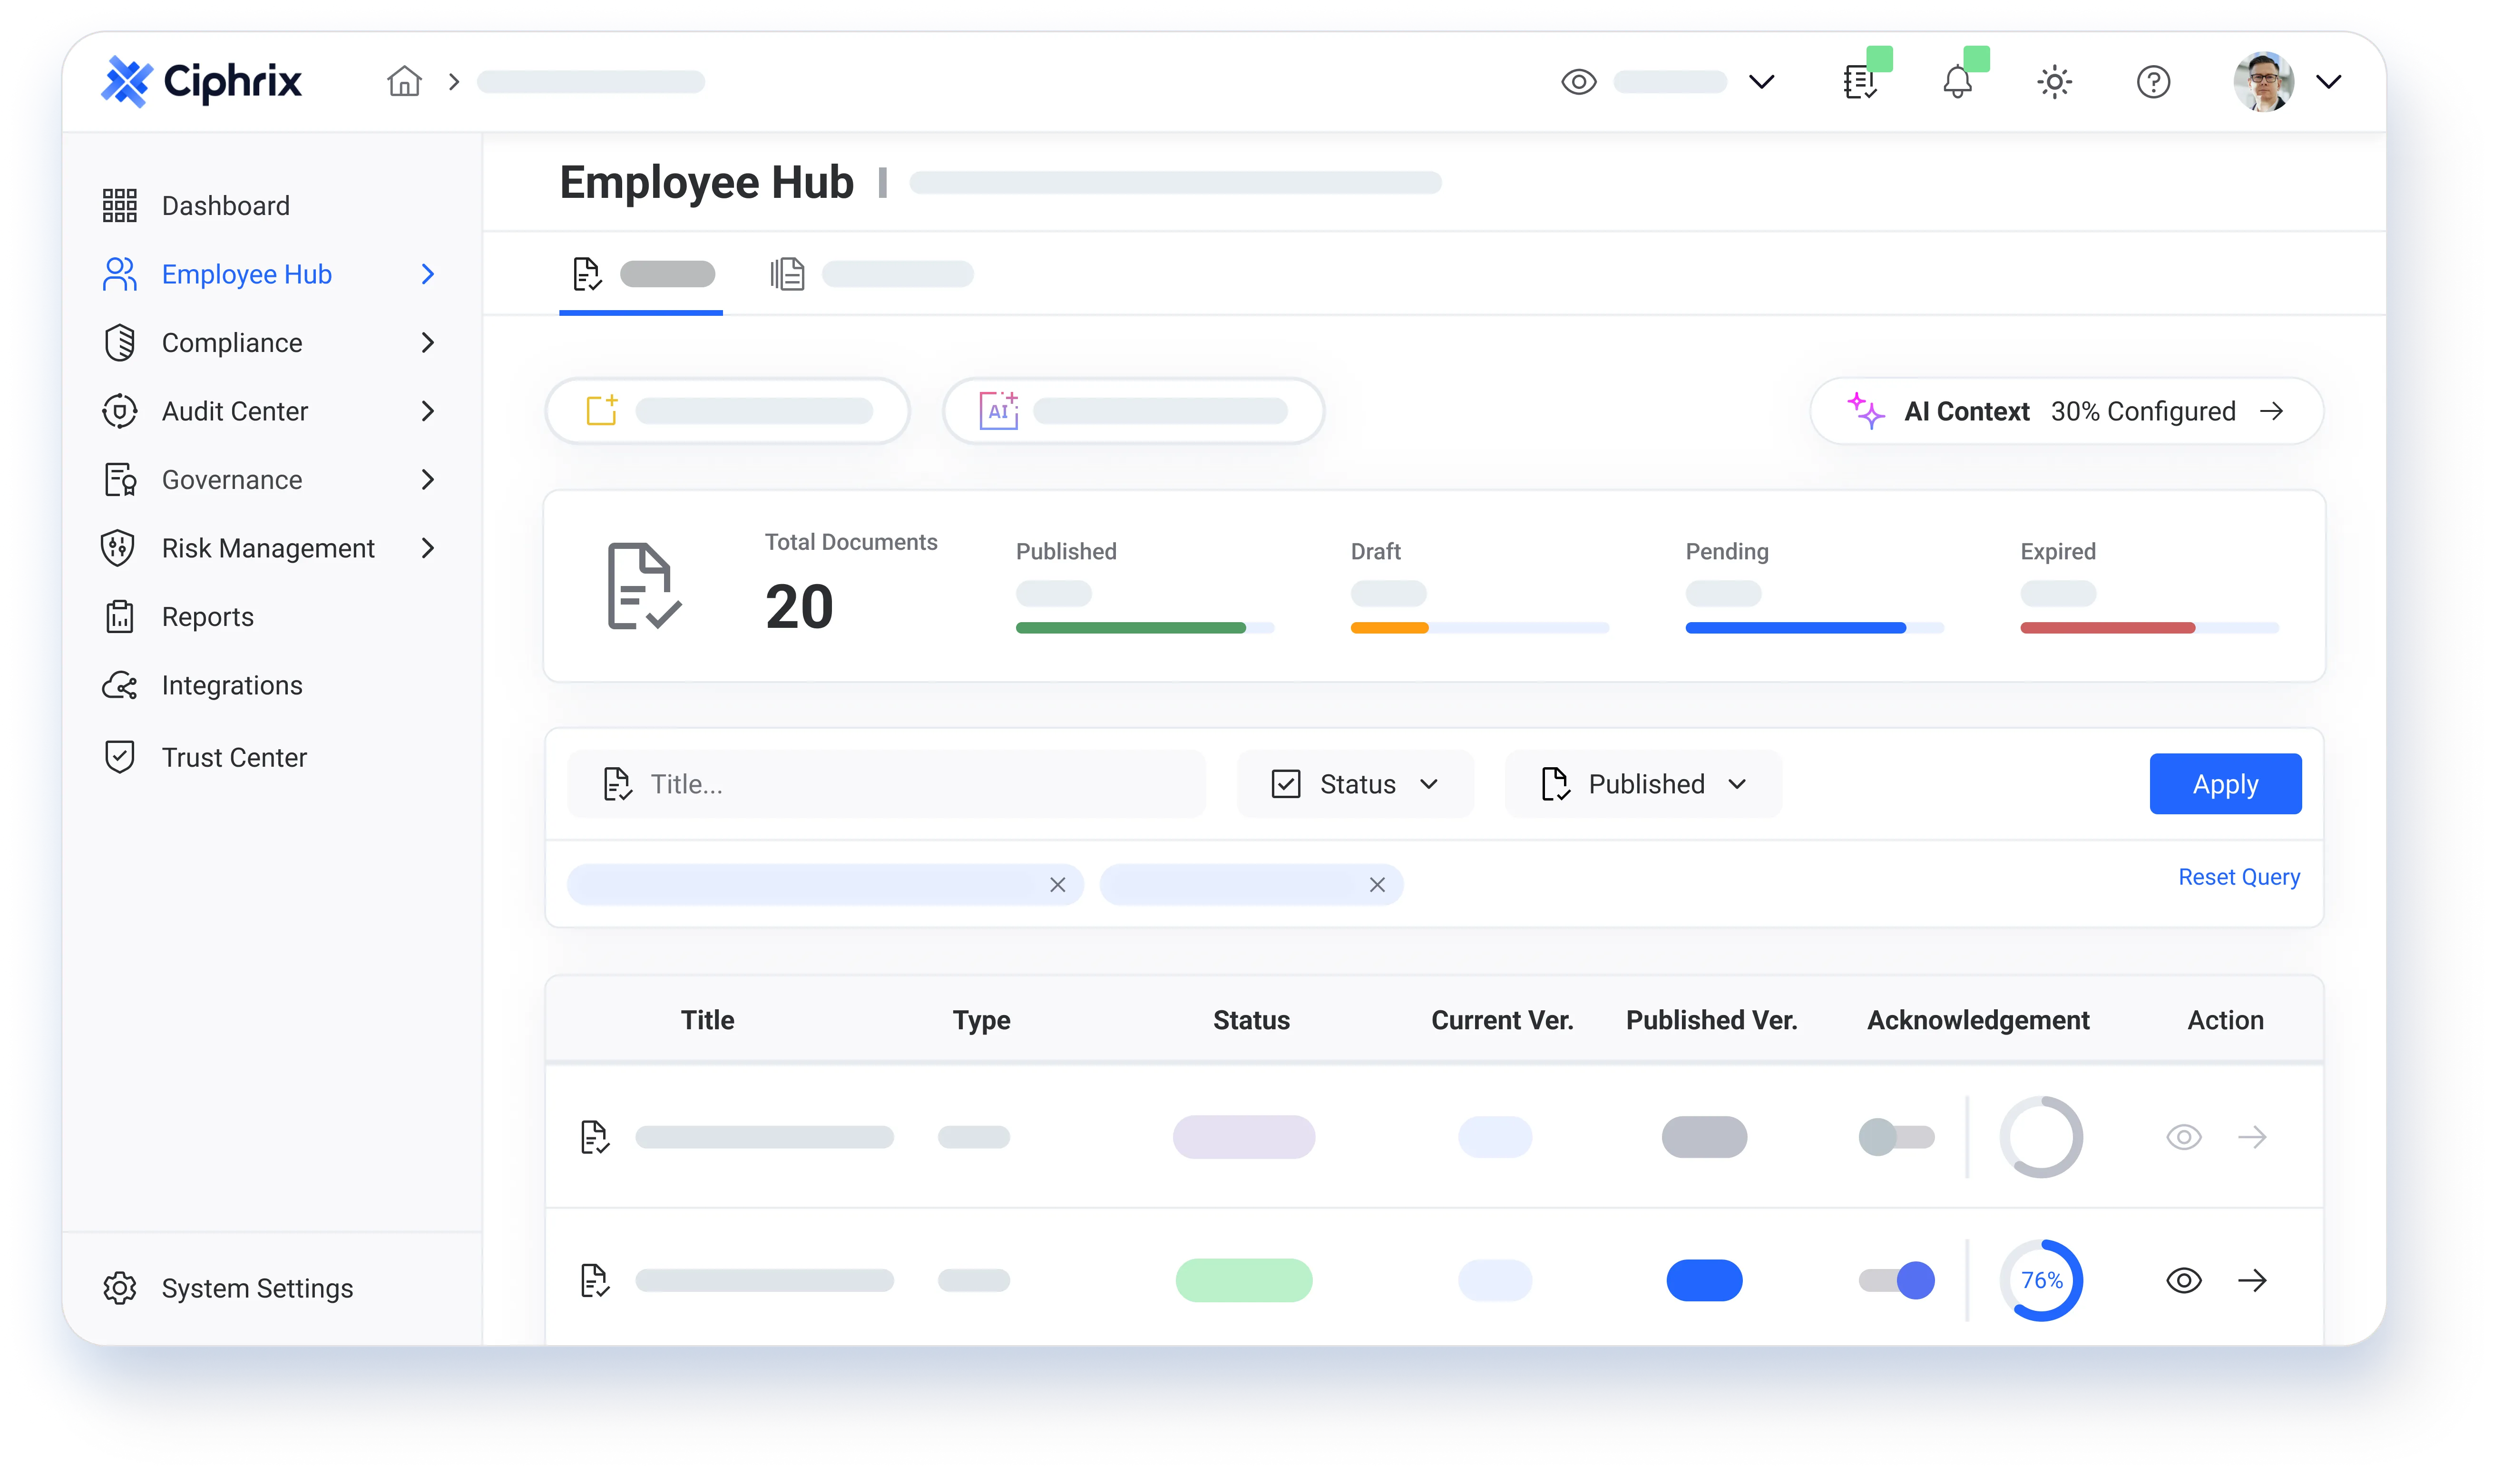Go to the home breadcrumb icon

click(x=404, y=81)
